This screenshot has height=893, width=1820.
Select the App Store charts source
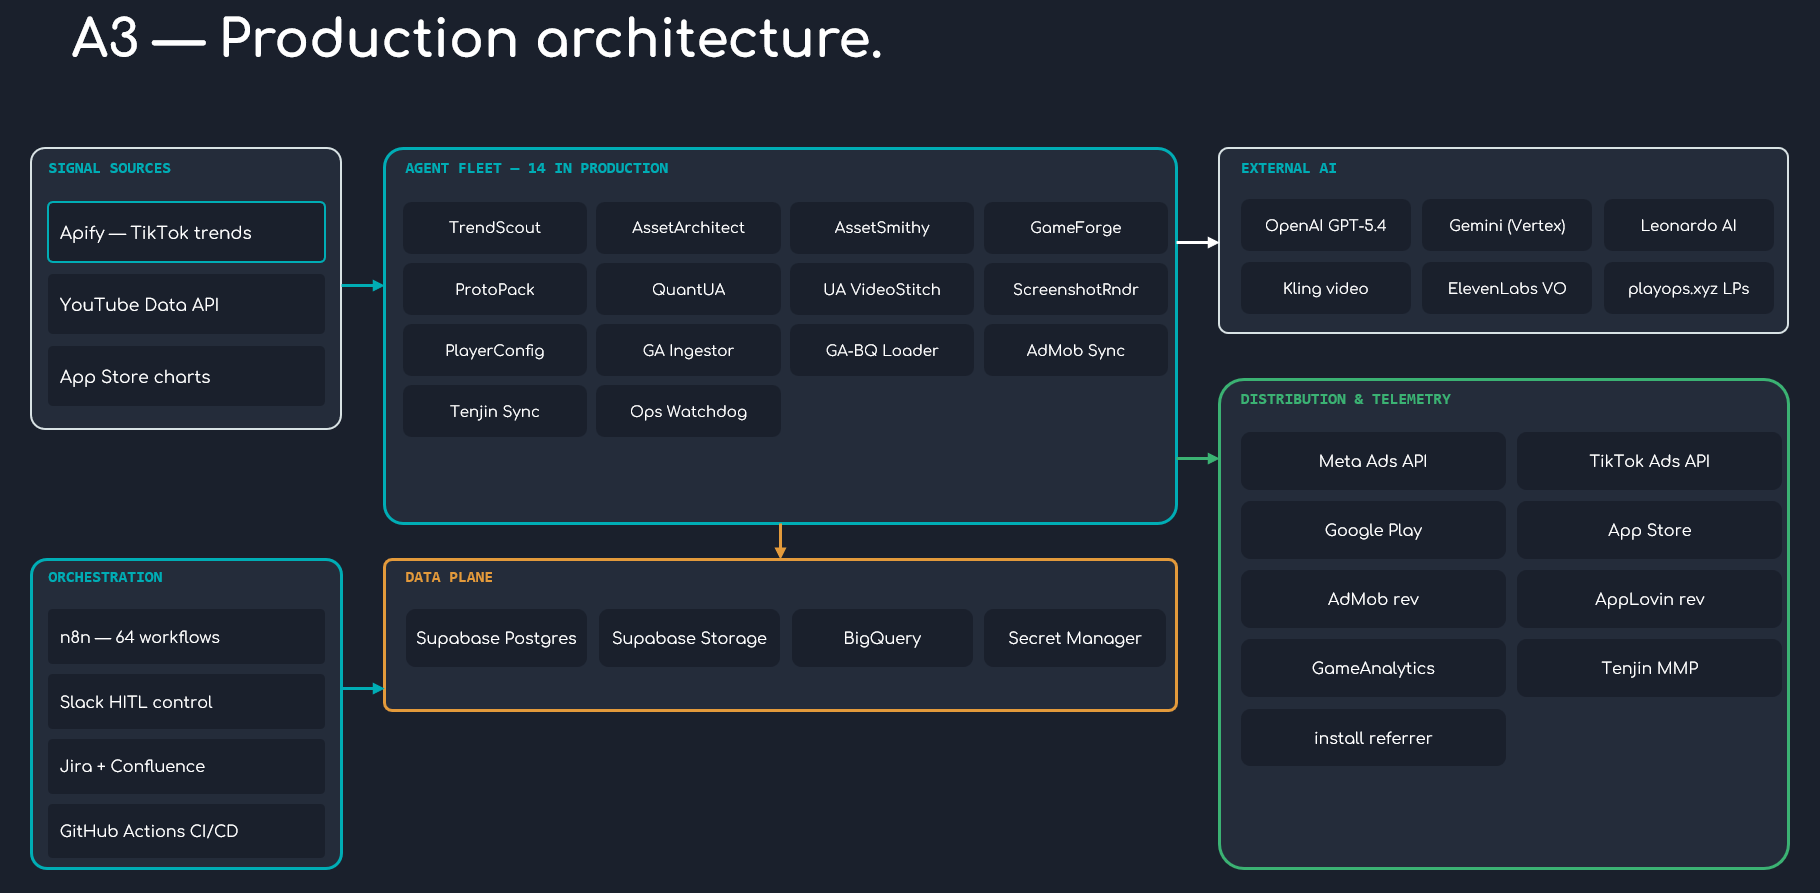(x=186, y=376)
